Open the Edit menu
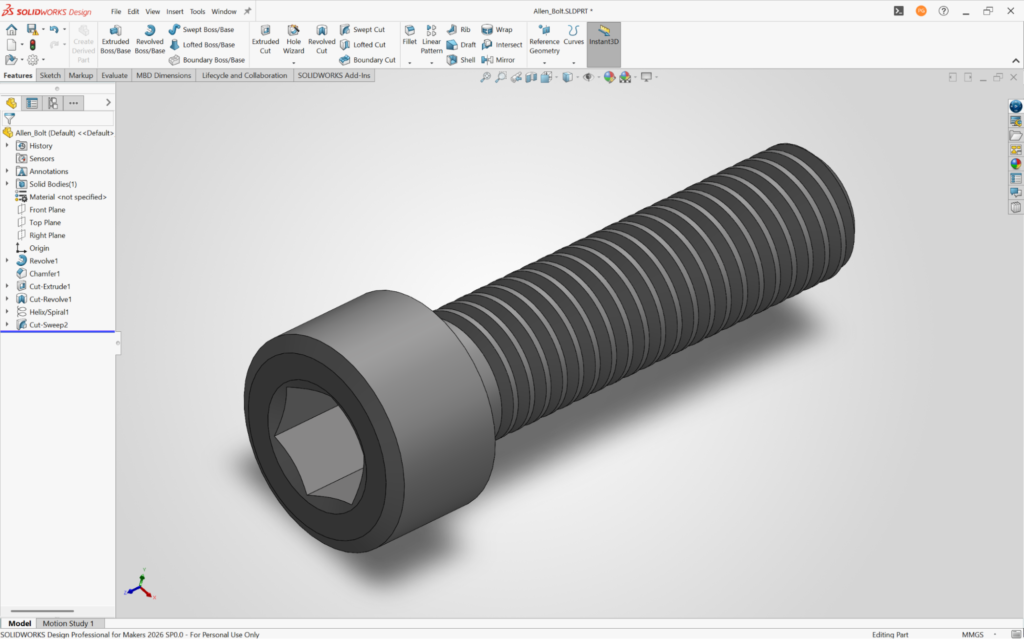1024x639 pixels. [133, 11]
